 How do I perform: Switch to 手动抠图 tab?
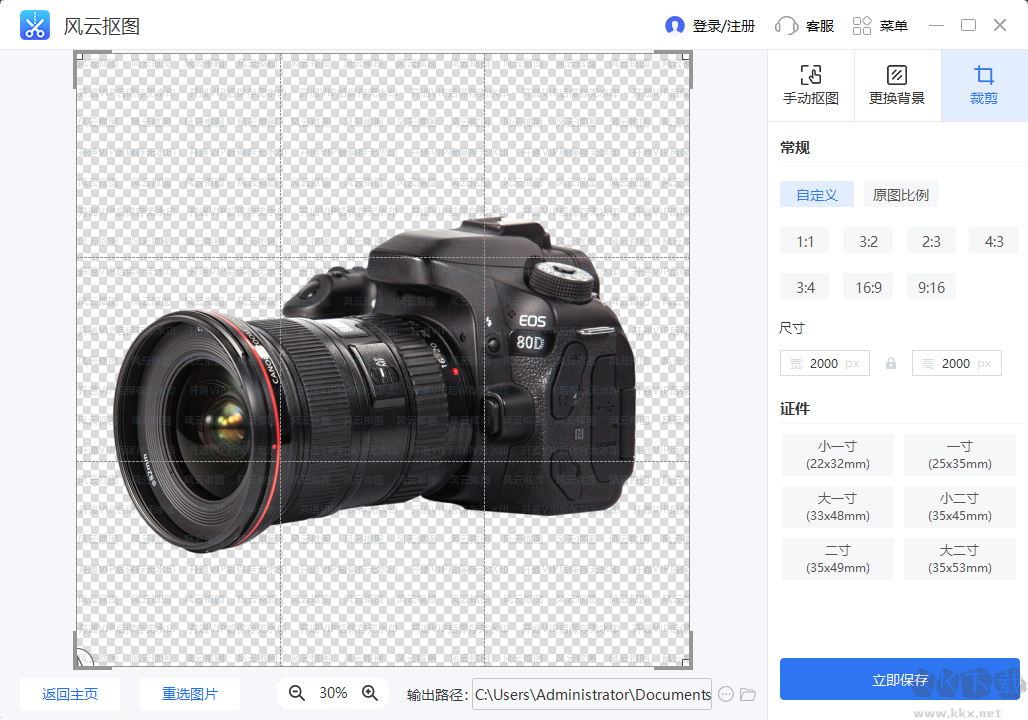[x=810, y=85]
